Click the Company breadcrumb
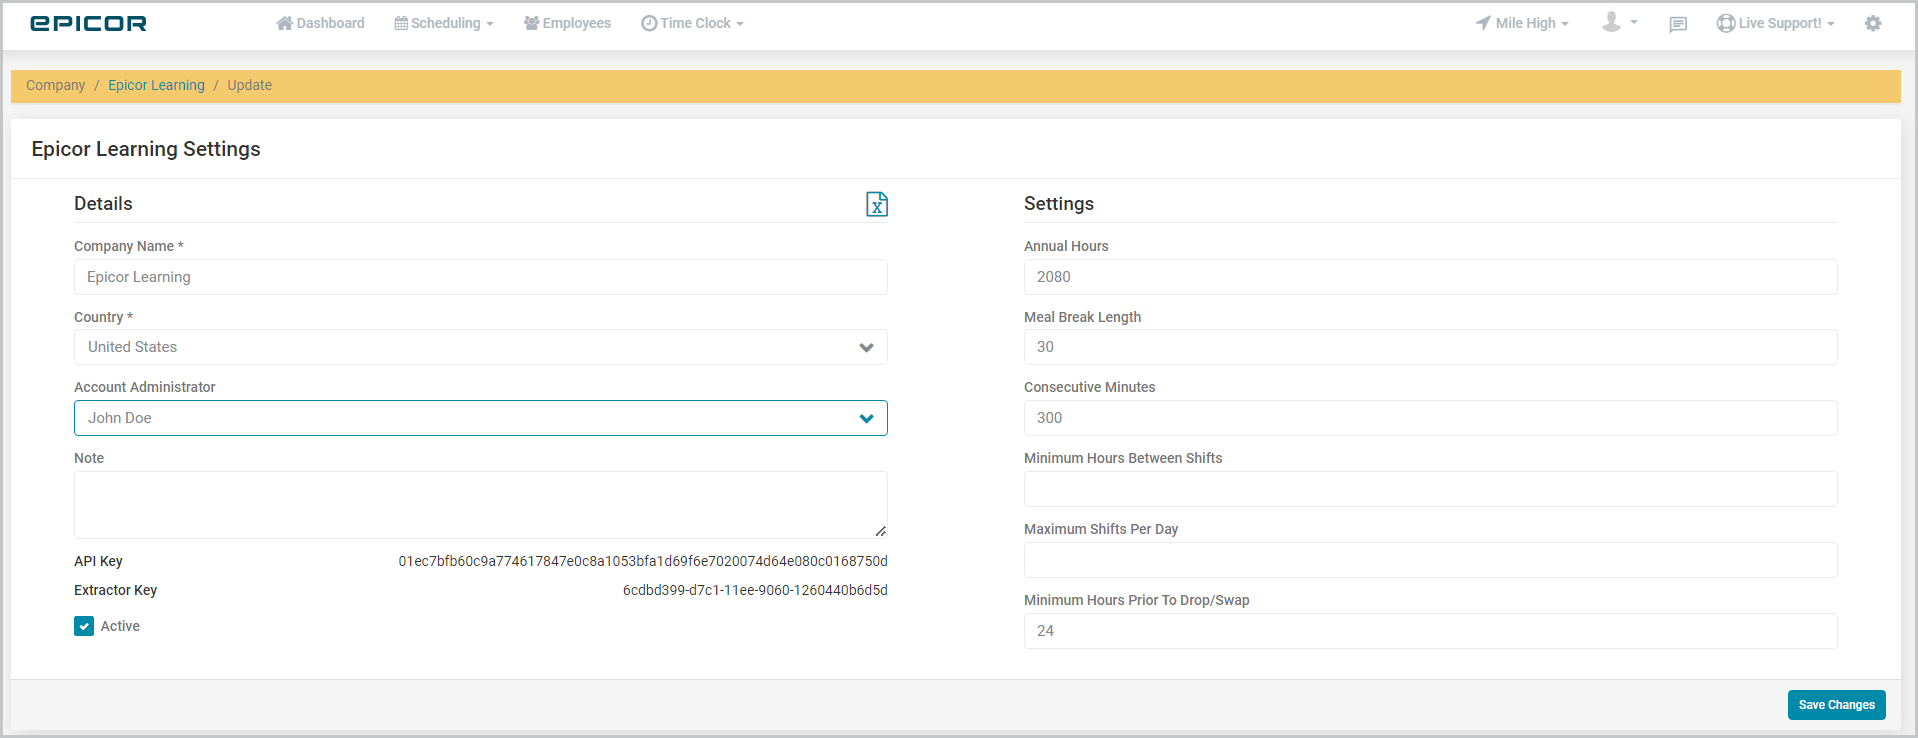Viewport: 1918px width, 738px height. point(56,85)
